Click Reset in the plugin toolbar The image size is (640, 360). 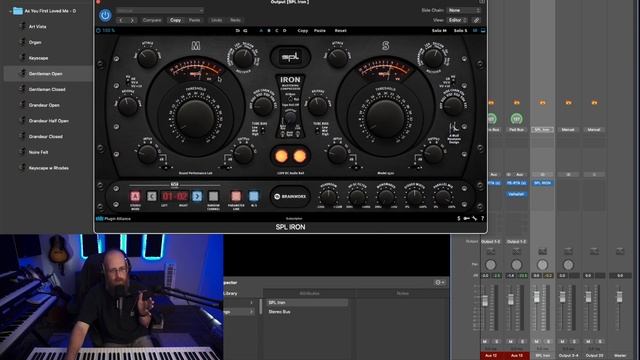click(x=340, y=31)
